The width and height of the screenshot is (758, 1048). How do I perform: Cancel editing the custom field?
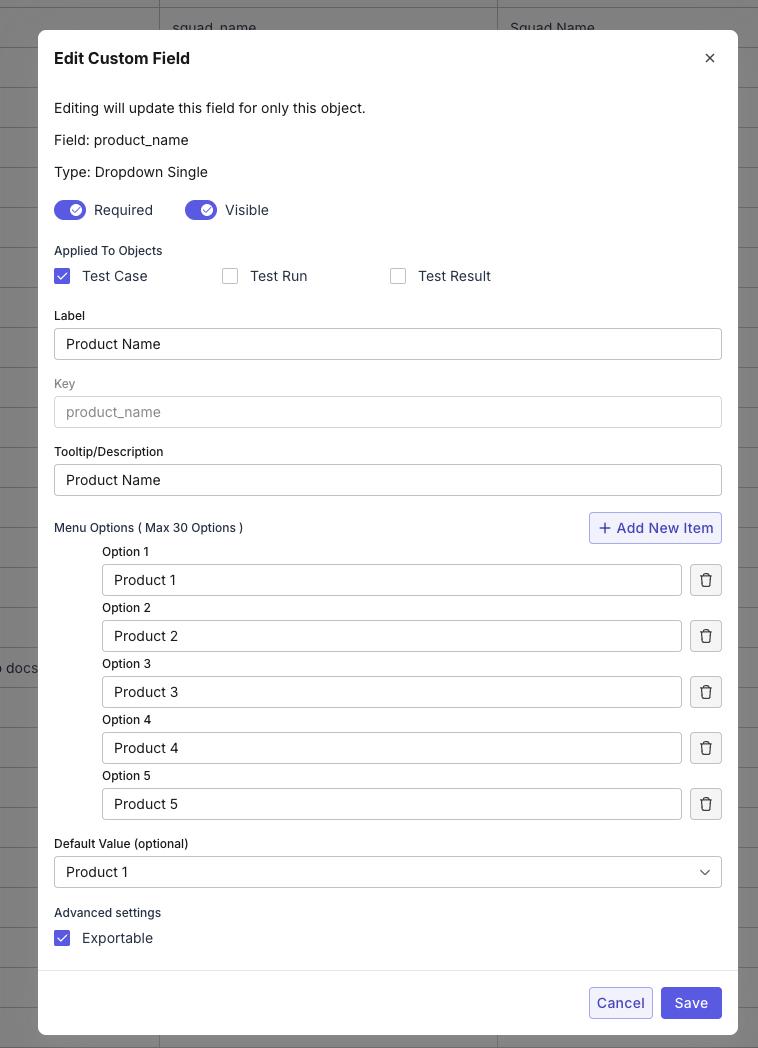coord(620,1002)
